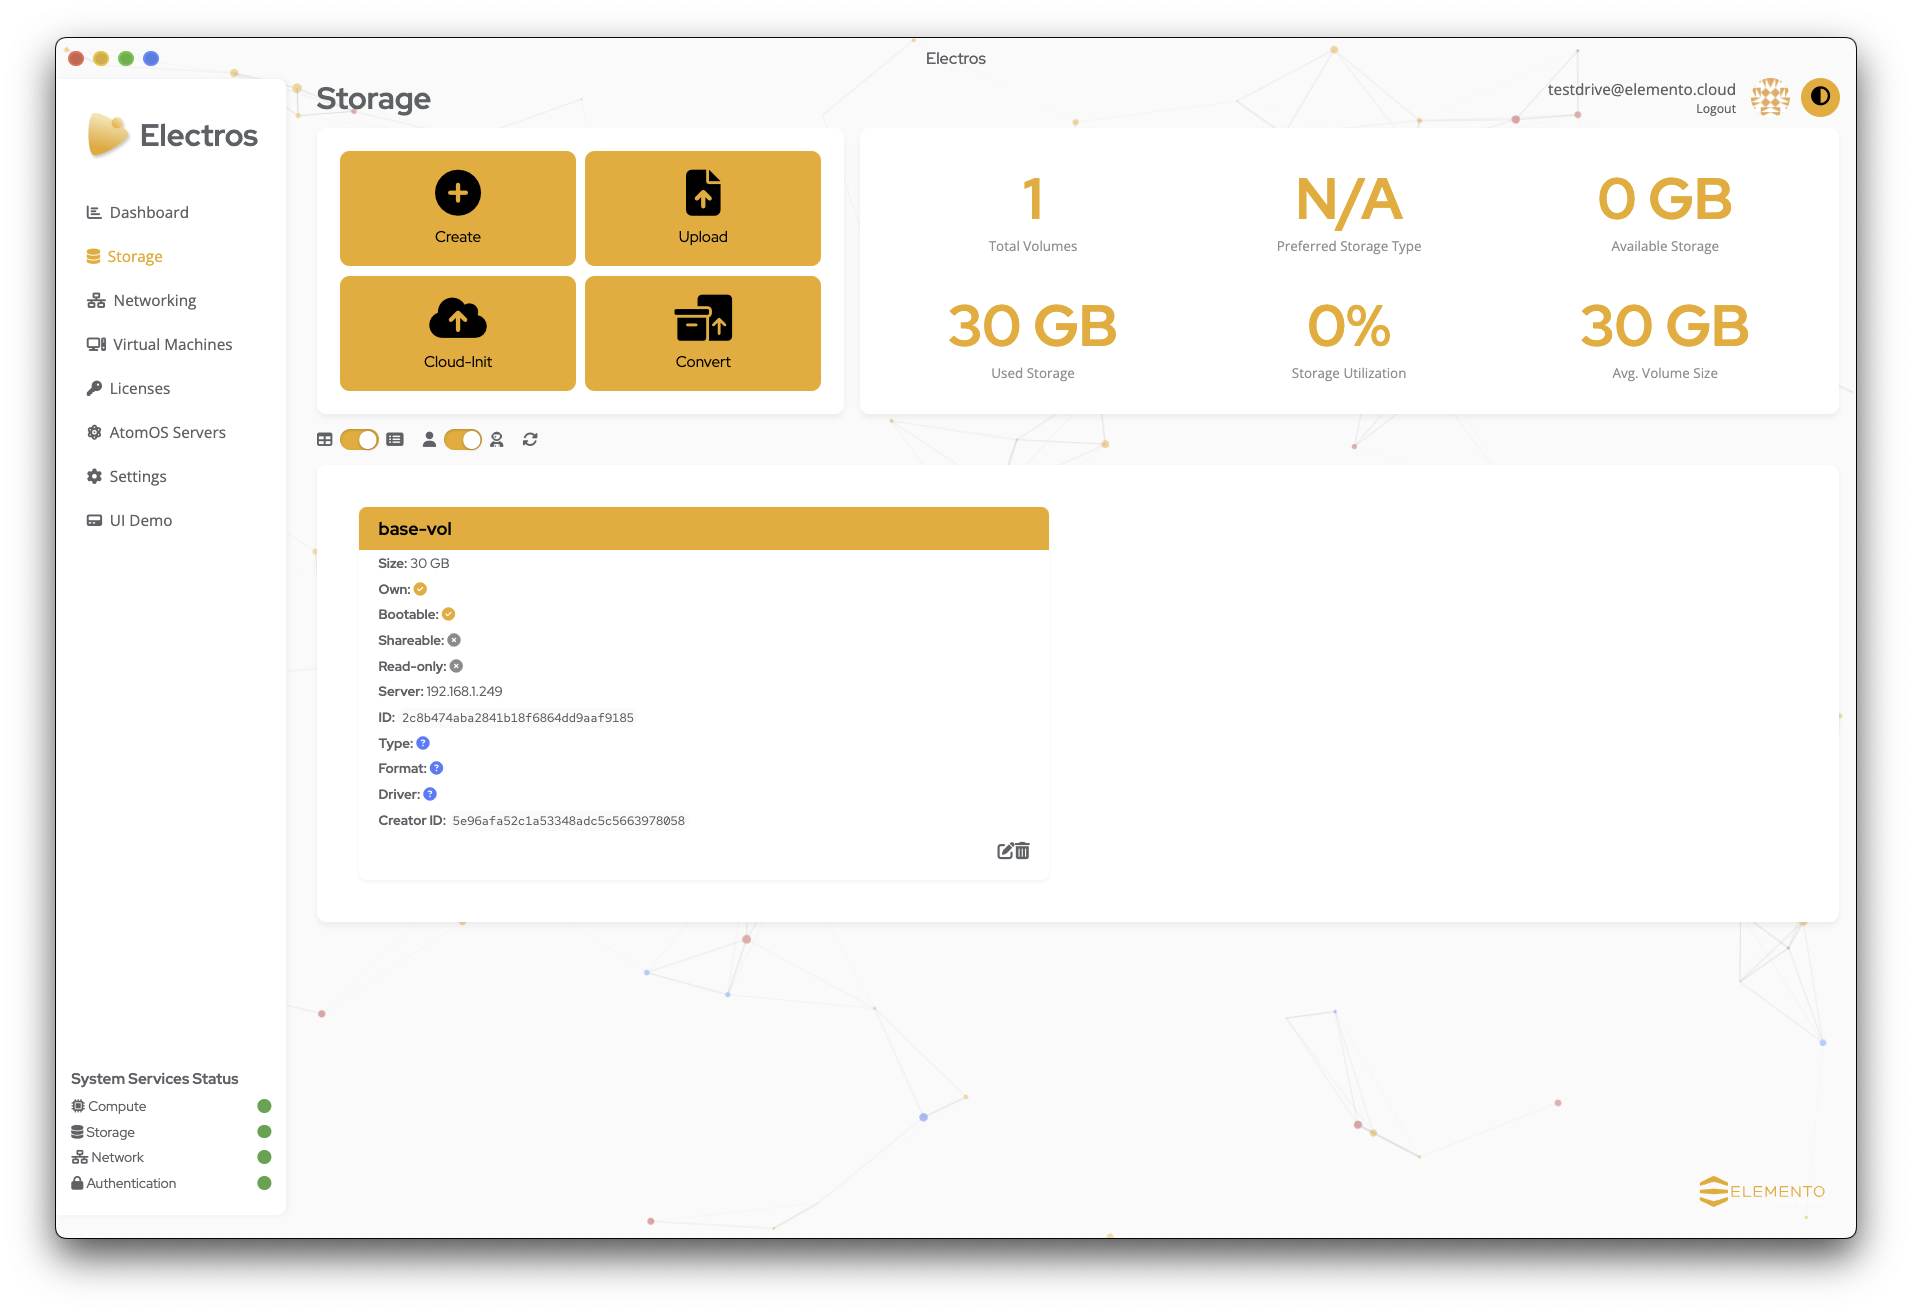Edit the base-vol volume
1912x1312 pixels.
point(1005,851)
